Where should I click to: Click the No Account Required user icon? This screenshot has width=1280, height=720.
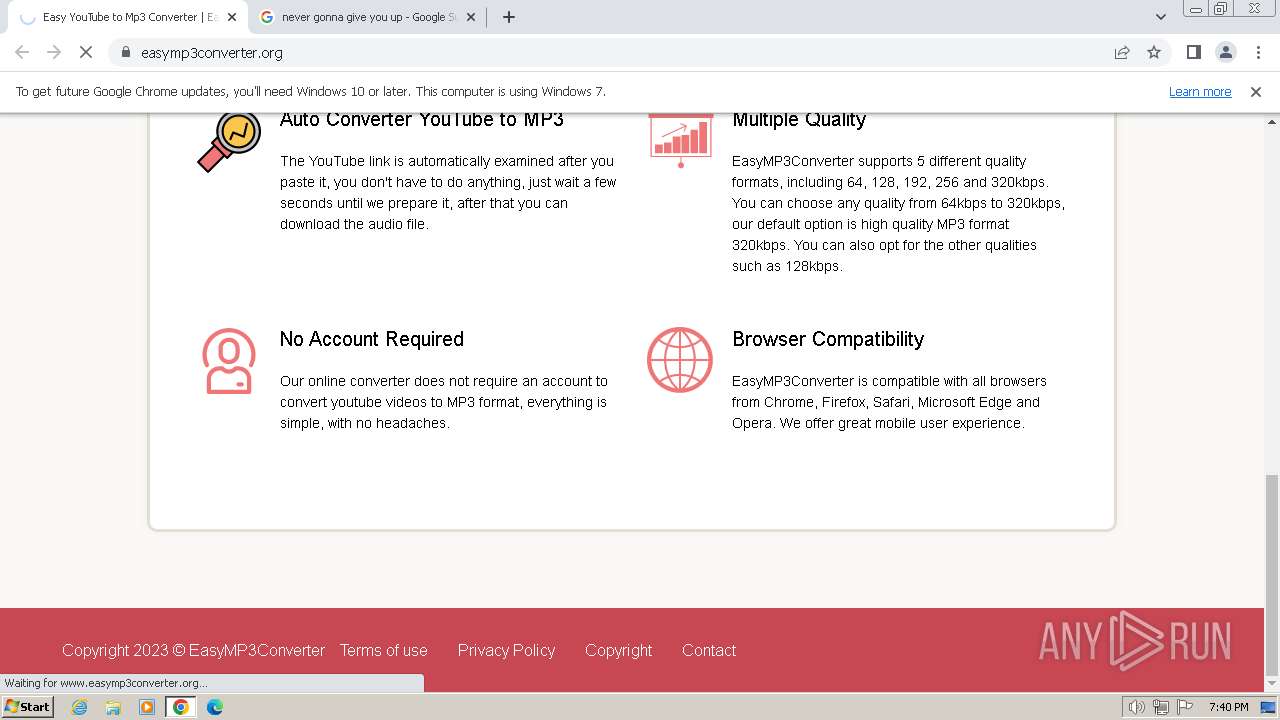pyautogui.click(x=229, y=361)
